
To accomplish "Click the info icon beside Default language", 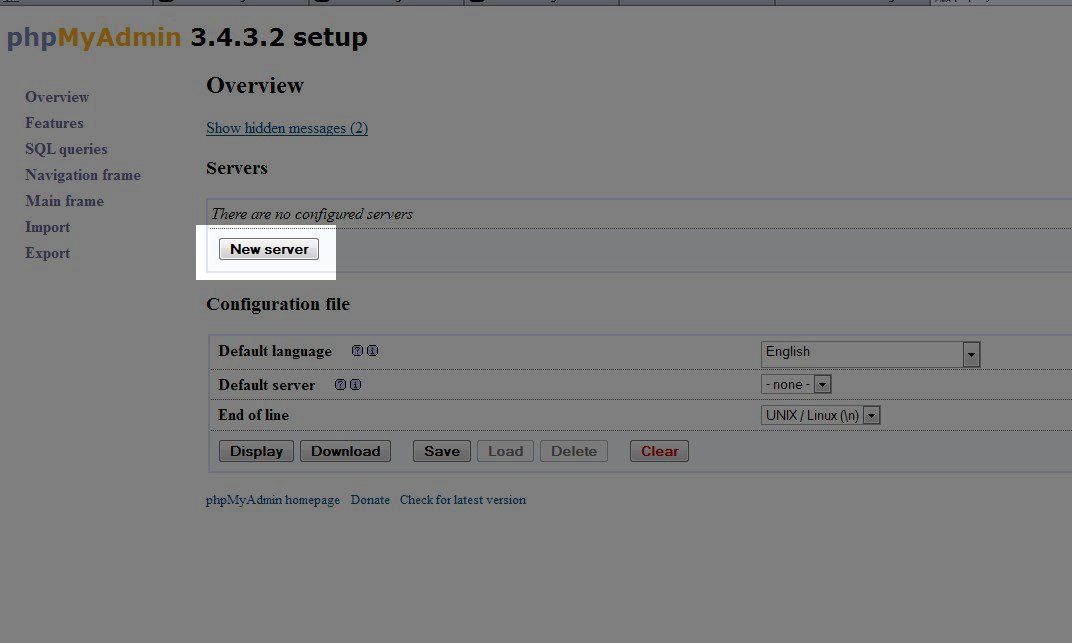I will click(372, 351).
